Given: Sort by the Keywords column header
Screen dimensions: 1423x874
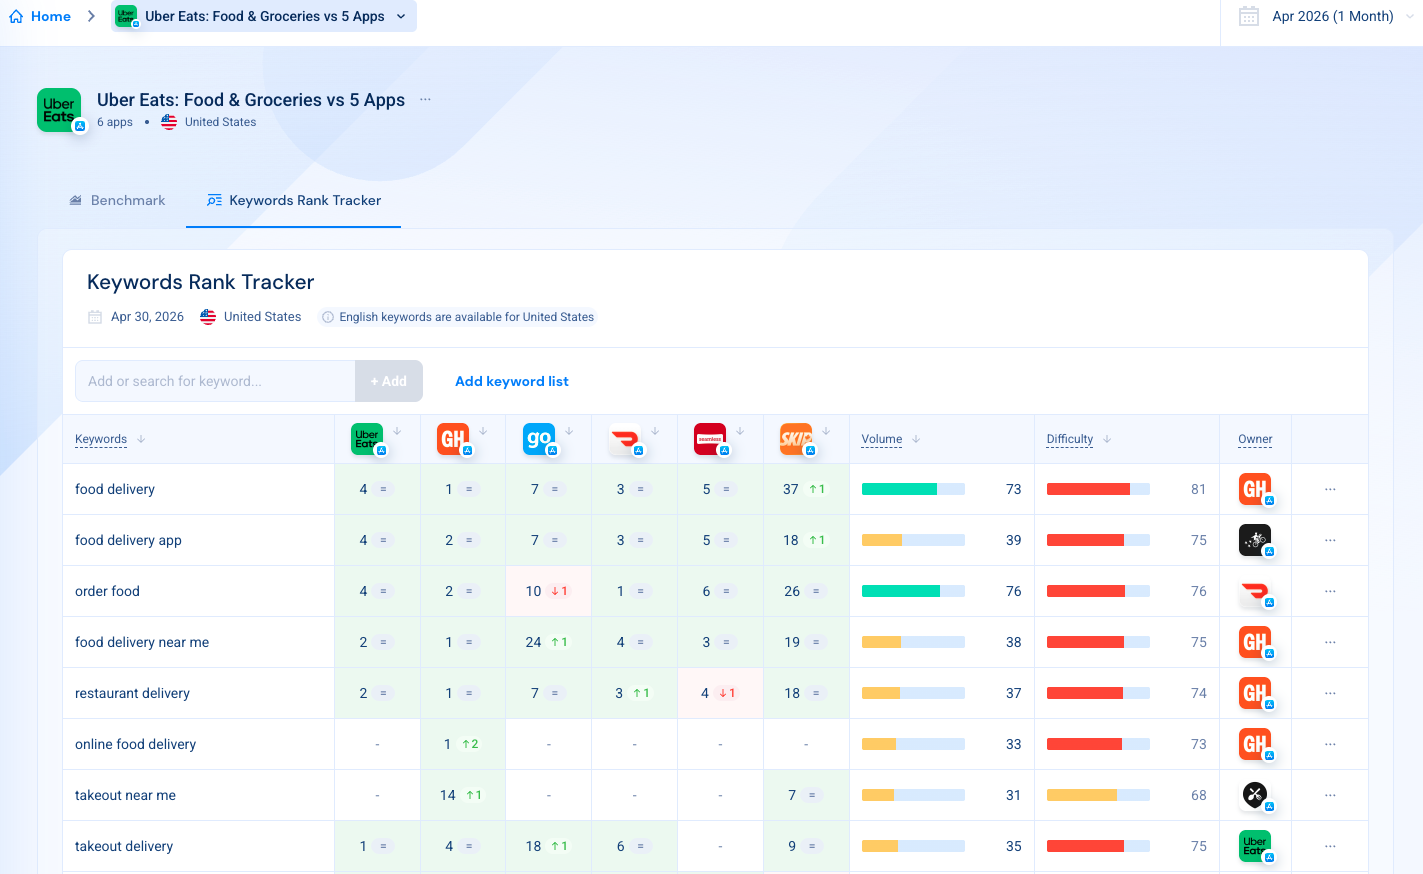Looking at the screenshot, I should [x=101, y=439].
